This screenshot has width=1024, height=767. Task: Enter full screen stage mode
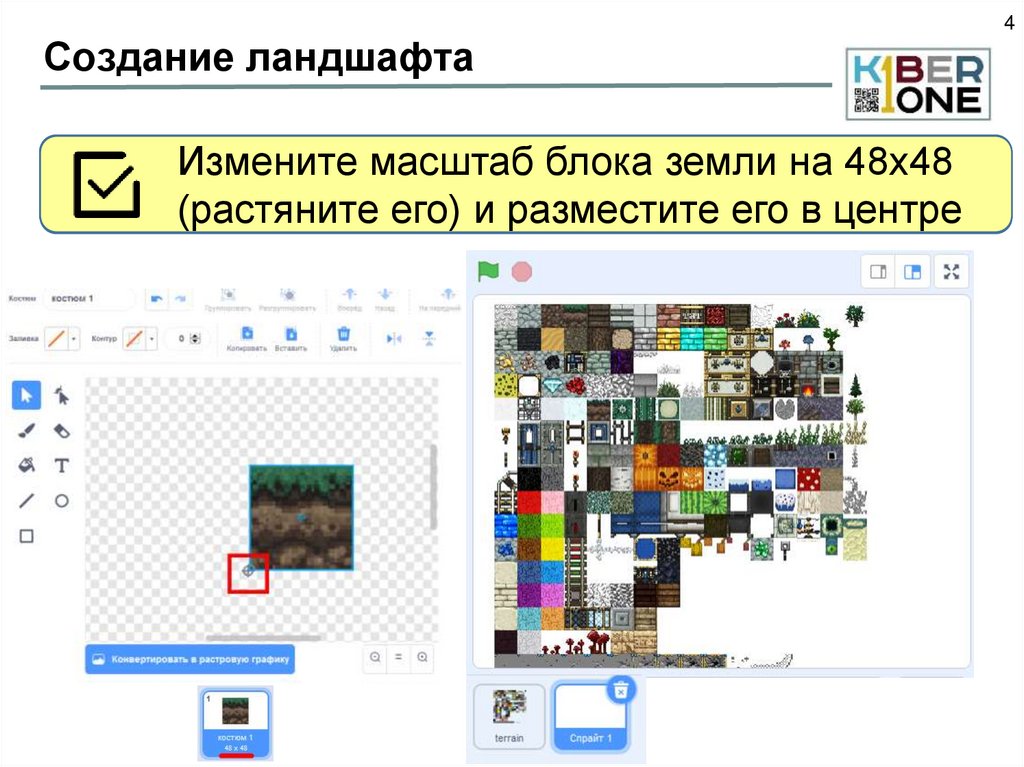coord(952,271)
